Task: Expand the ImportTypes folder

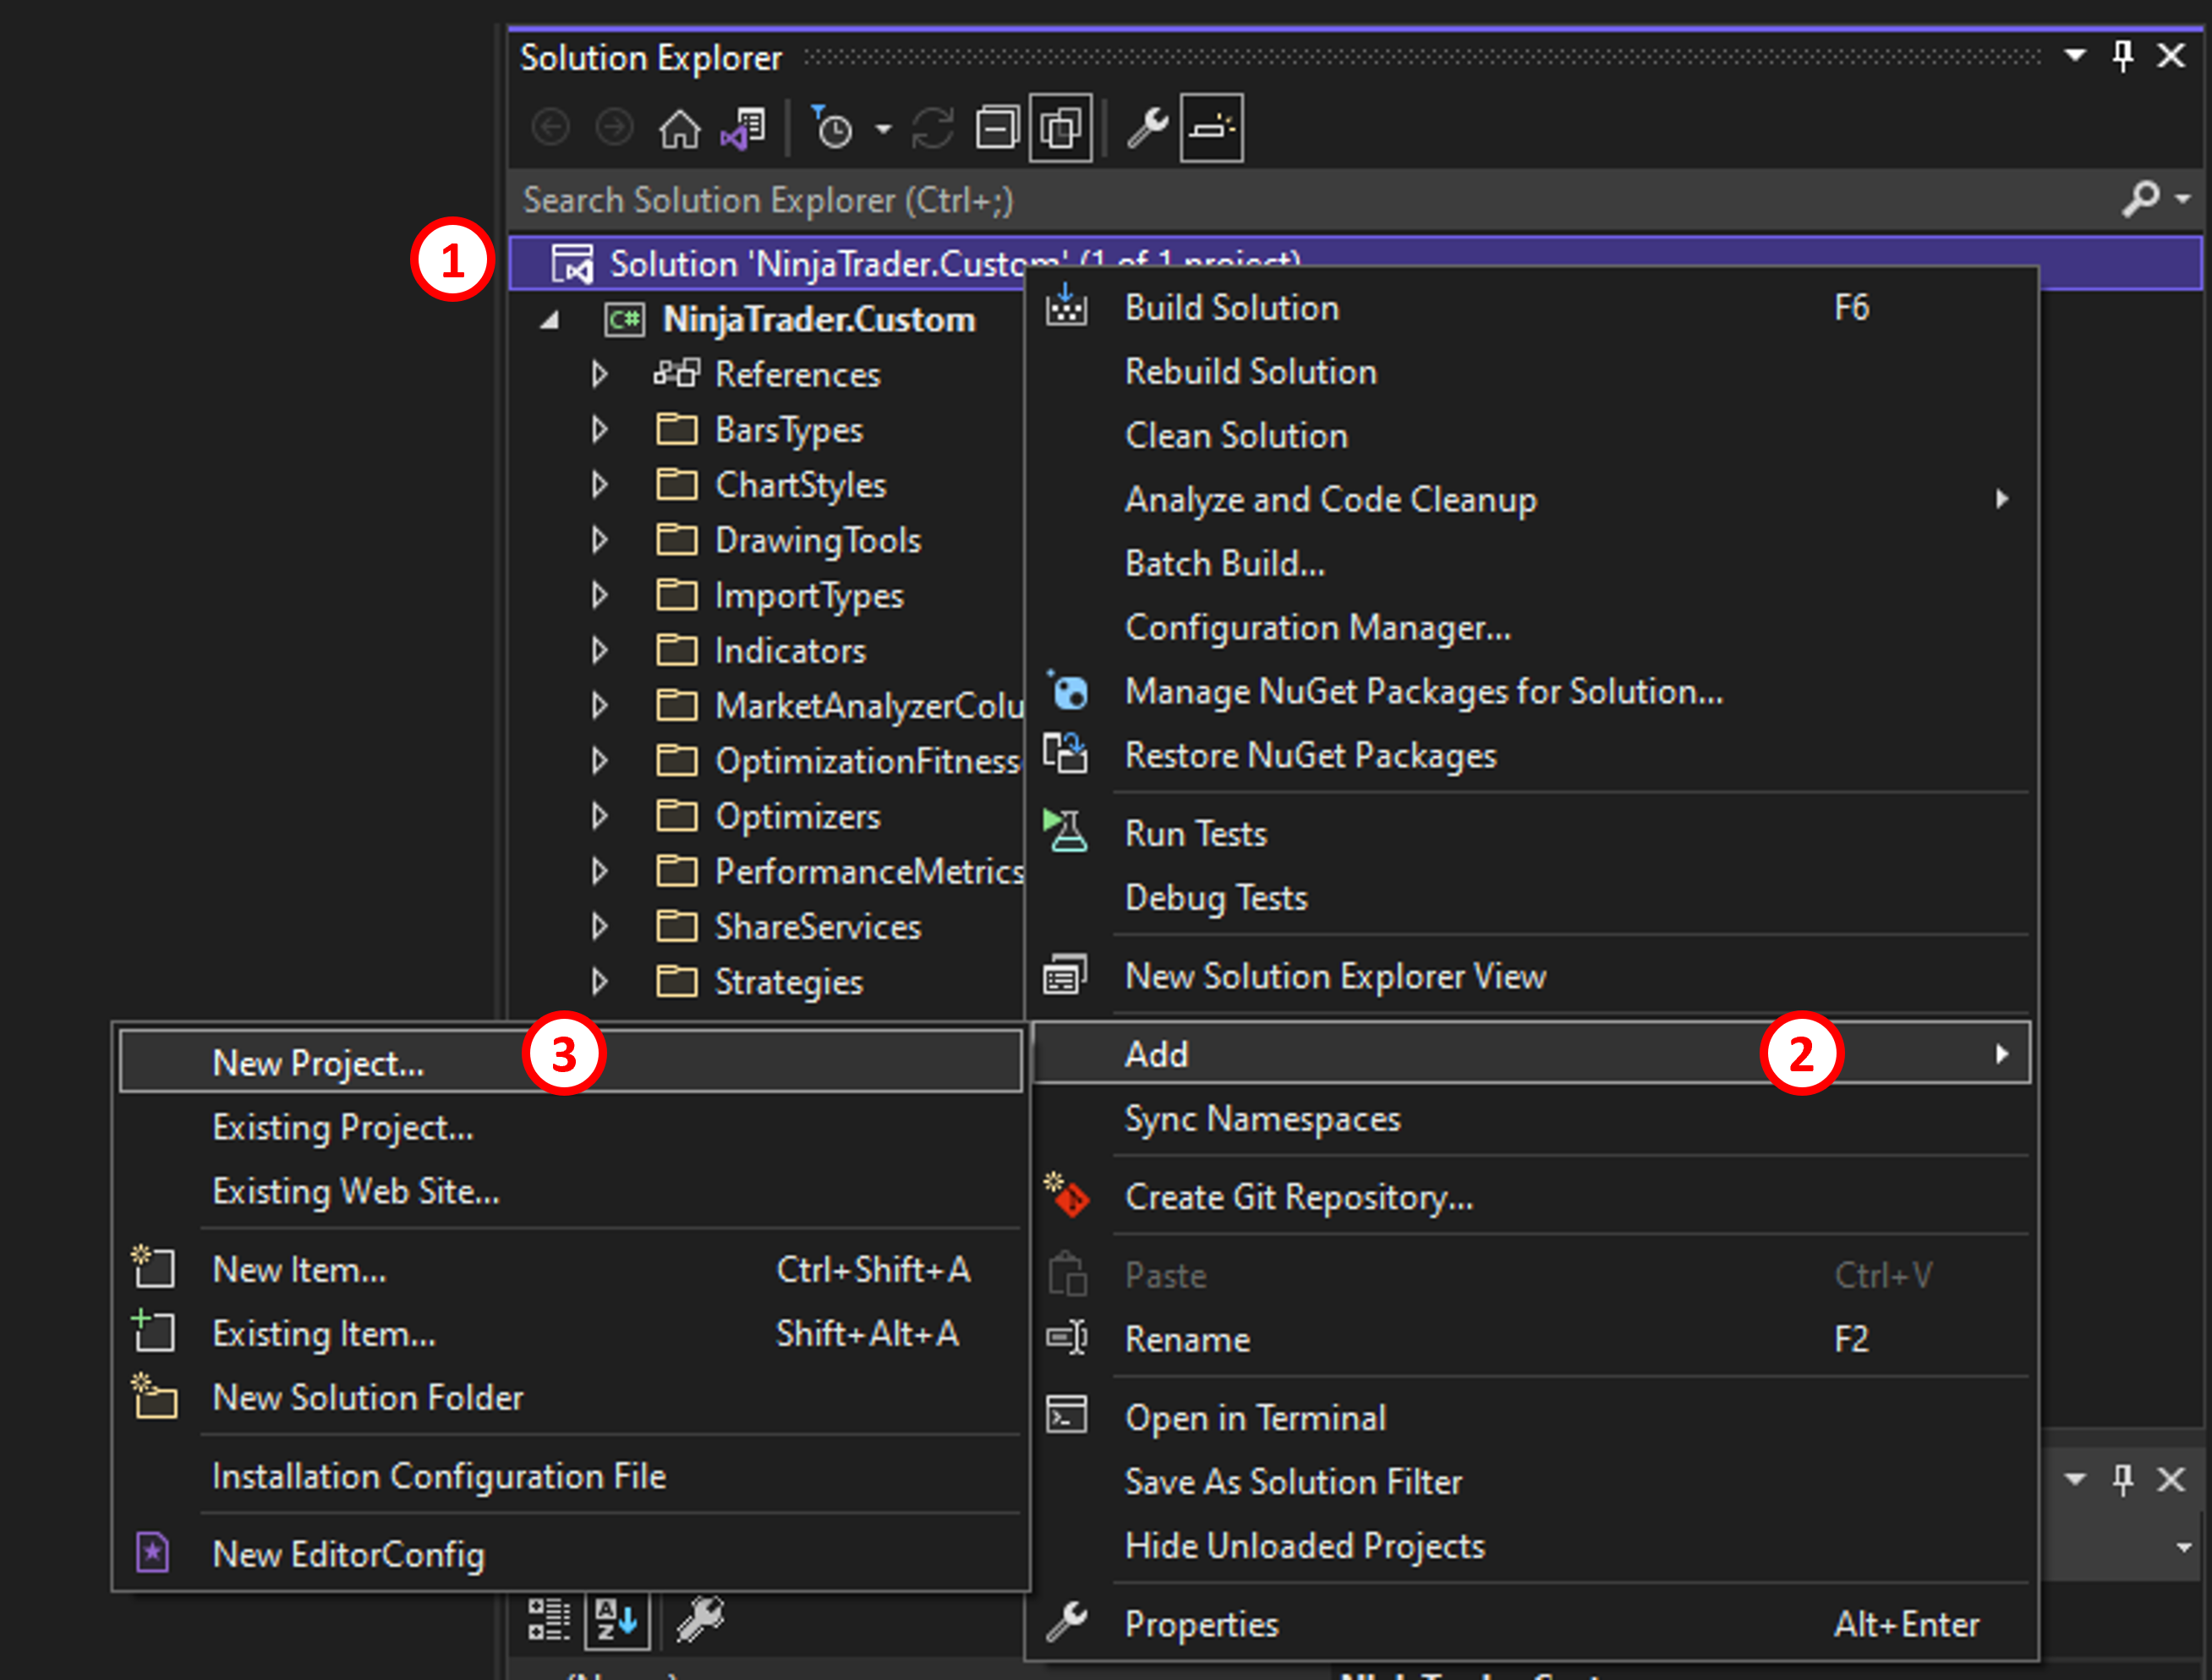Action: (599, 596)
